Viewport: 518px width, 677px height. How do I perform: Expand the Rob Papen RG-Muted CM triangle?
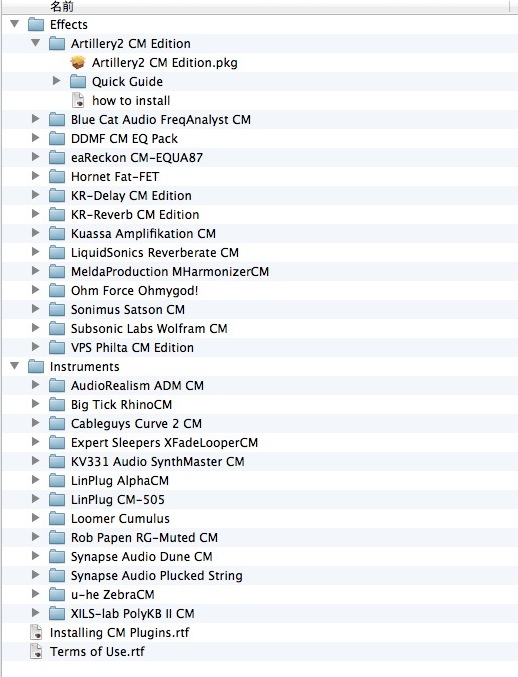tap(35, 537)
